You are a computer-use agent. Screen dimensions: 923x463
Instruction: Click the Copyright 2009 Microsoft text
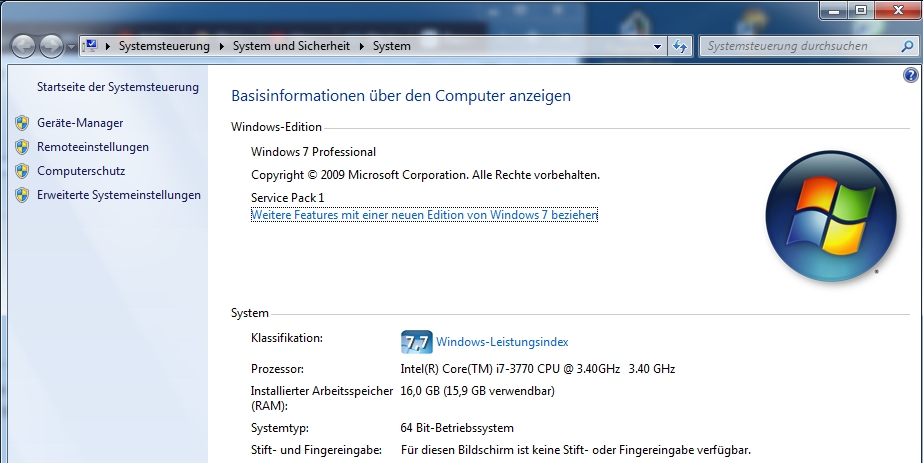pyautogui.click(x=426, y=175)
